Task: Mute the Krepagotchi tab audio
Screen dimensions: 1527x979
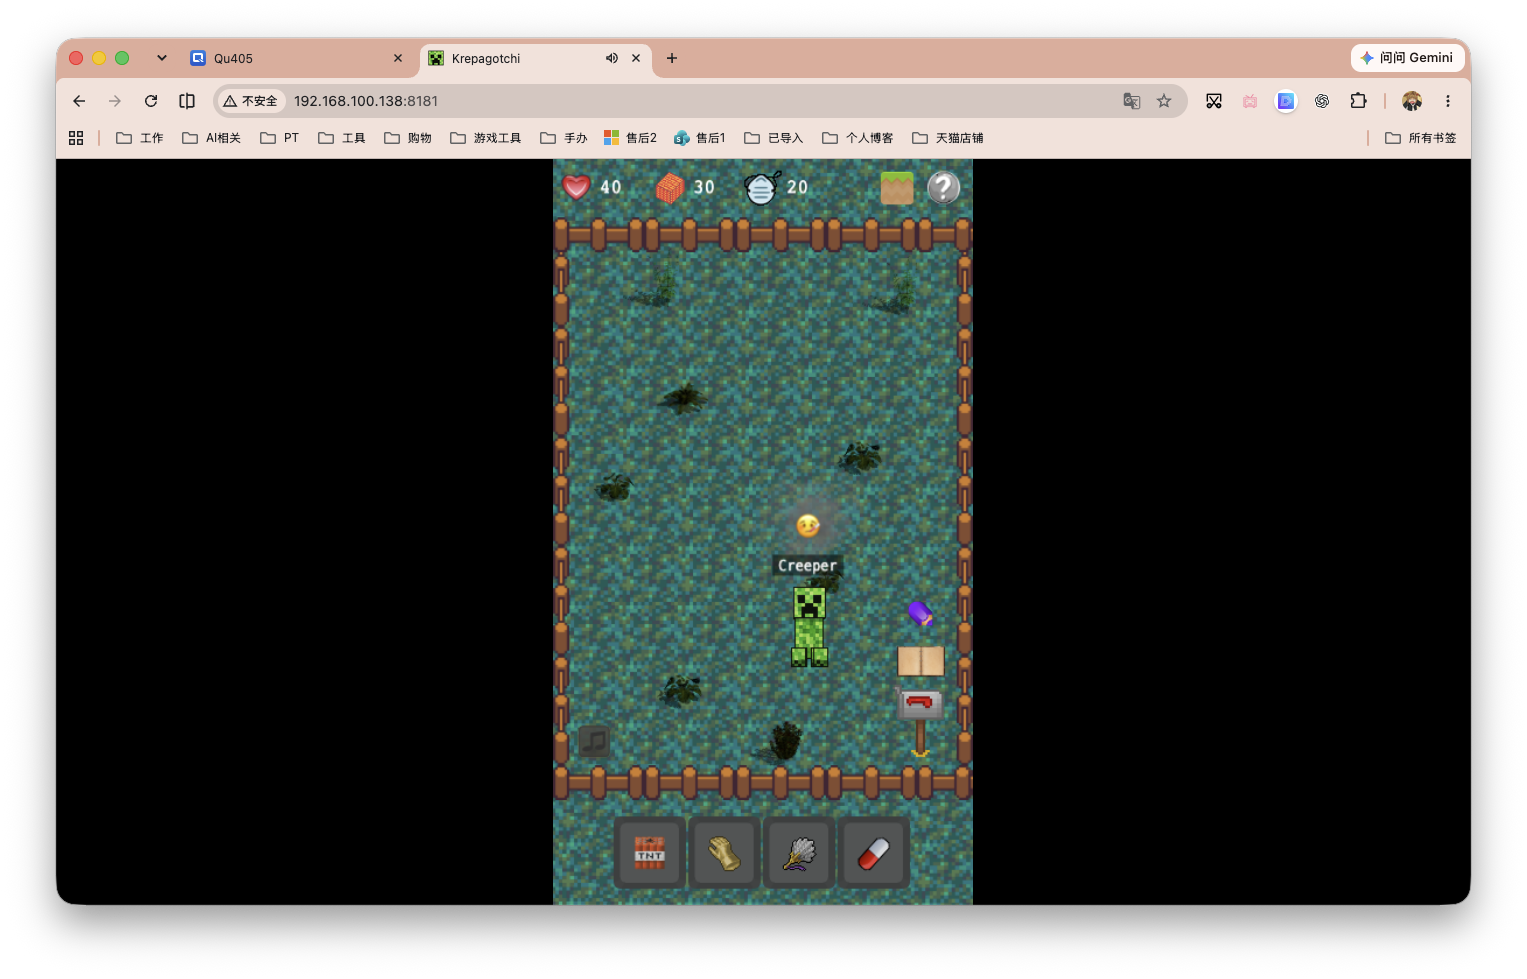Action: click(x=612, y=58)
